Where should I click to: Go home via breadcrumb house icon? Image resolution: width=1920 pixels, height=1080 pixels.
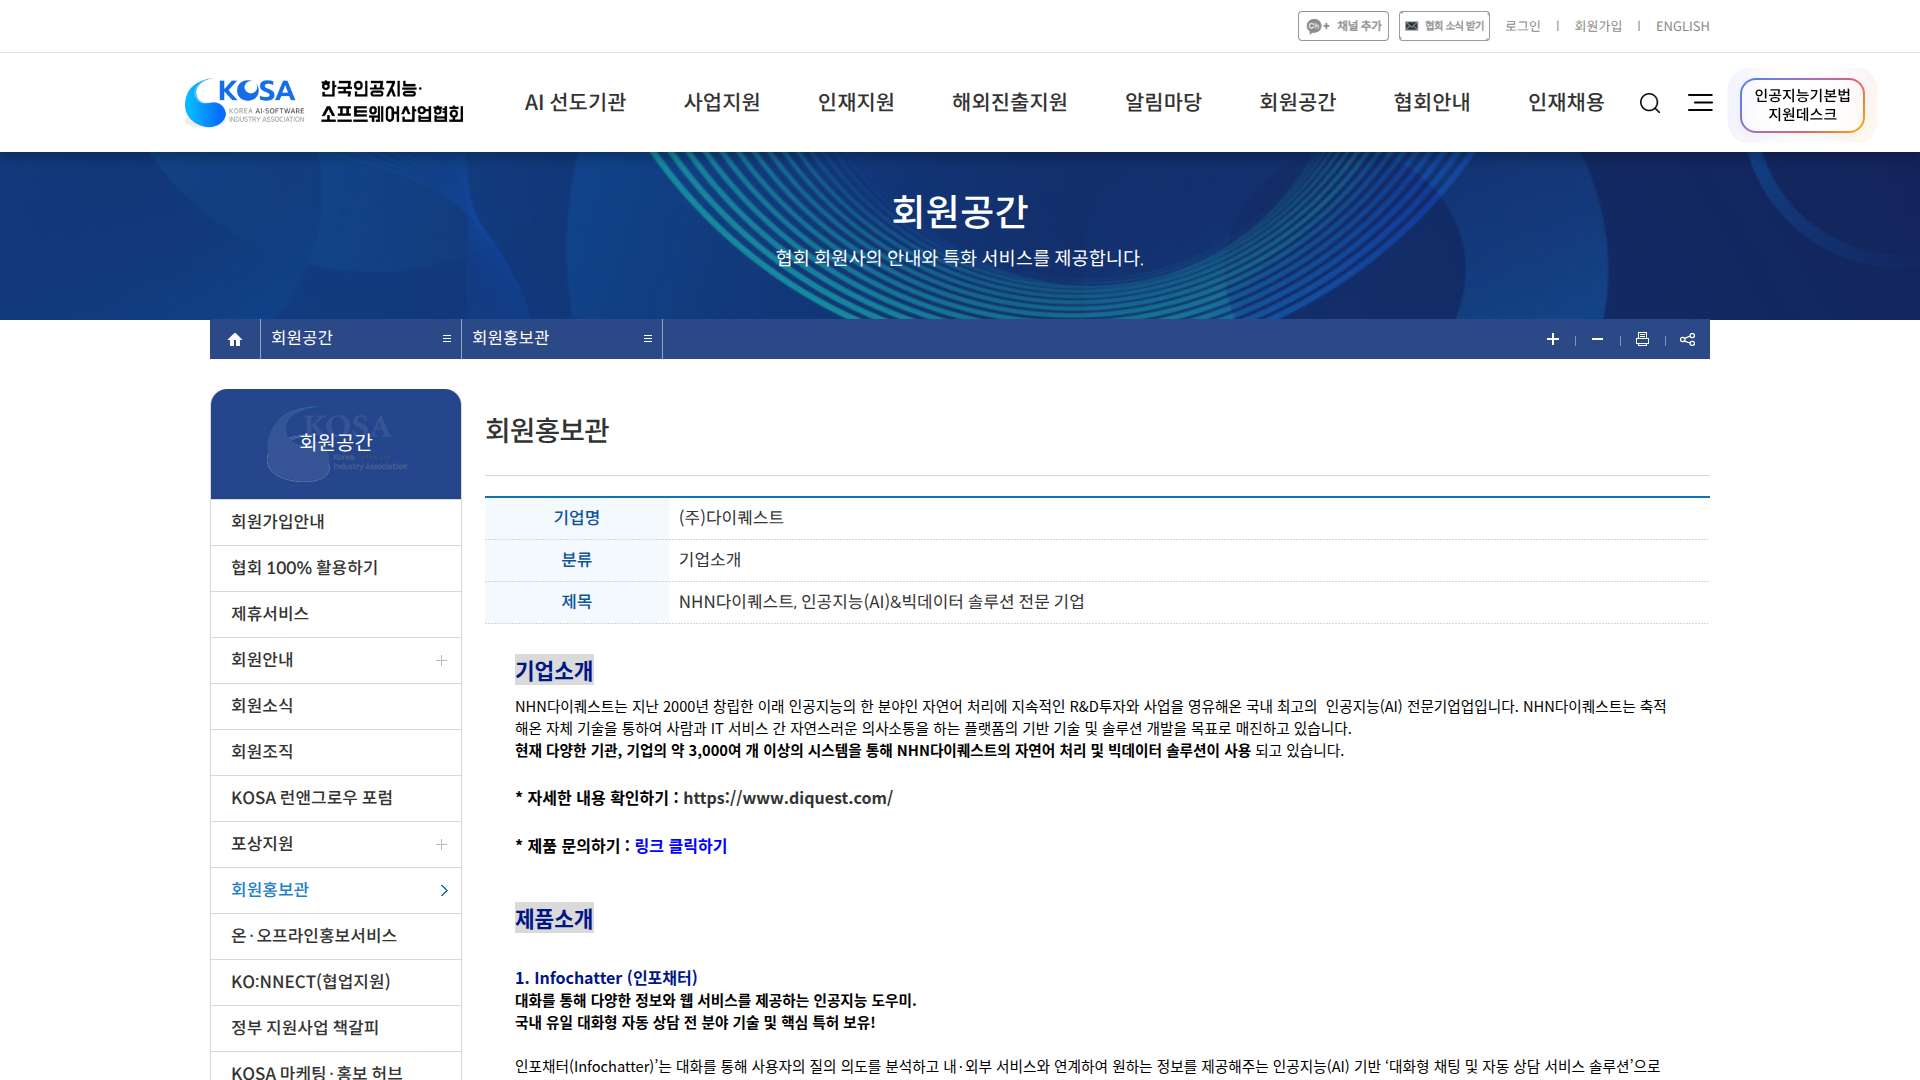235,339
